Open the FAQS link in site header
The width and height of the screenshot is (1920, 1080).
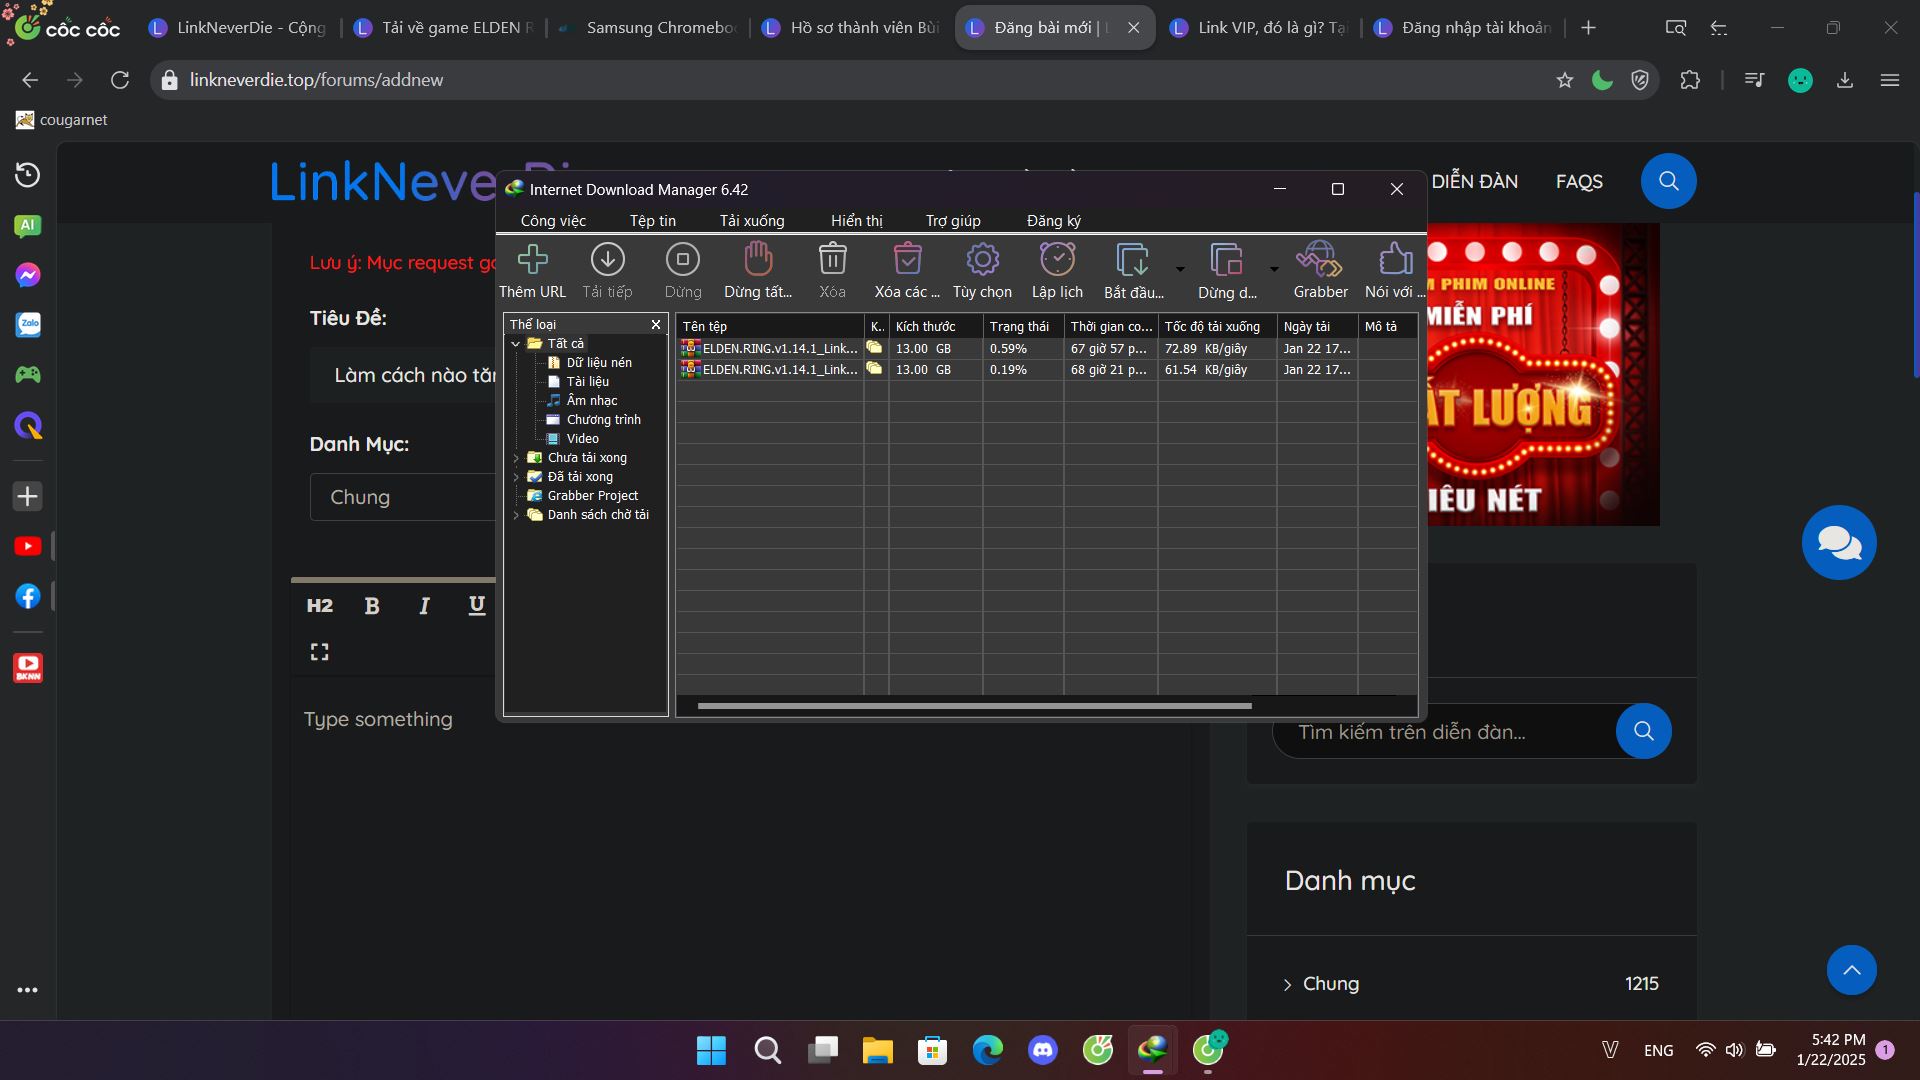click(1579, 182)
